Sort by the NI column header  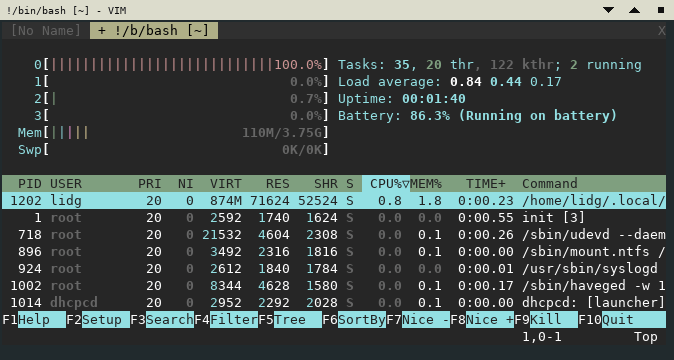coord(185,184)
